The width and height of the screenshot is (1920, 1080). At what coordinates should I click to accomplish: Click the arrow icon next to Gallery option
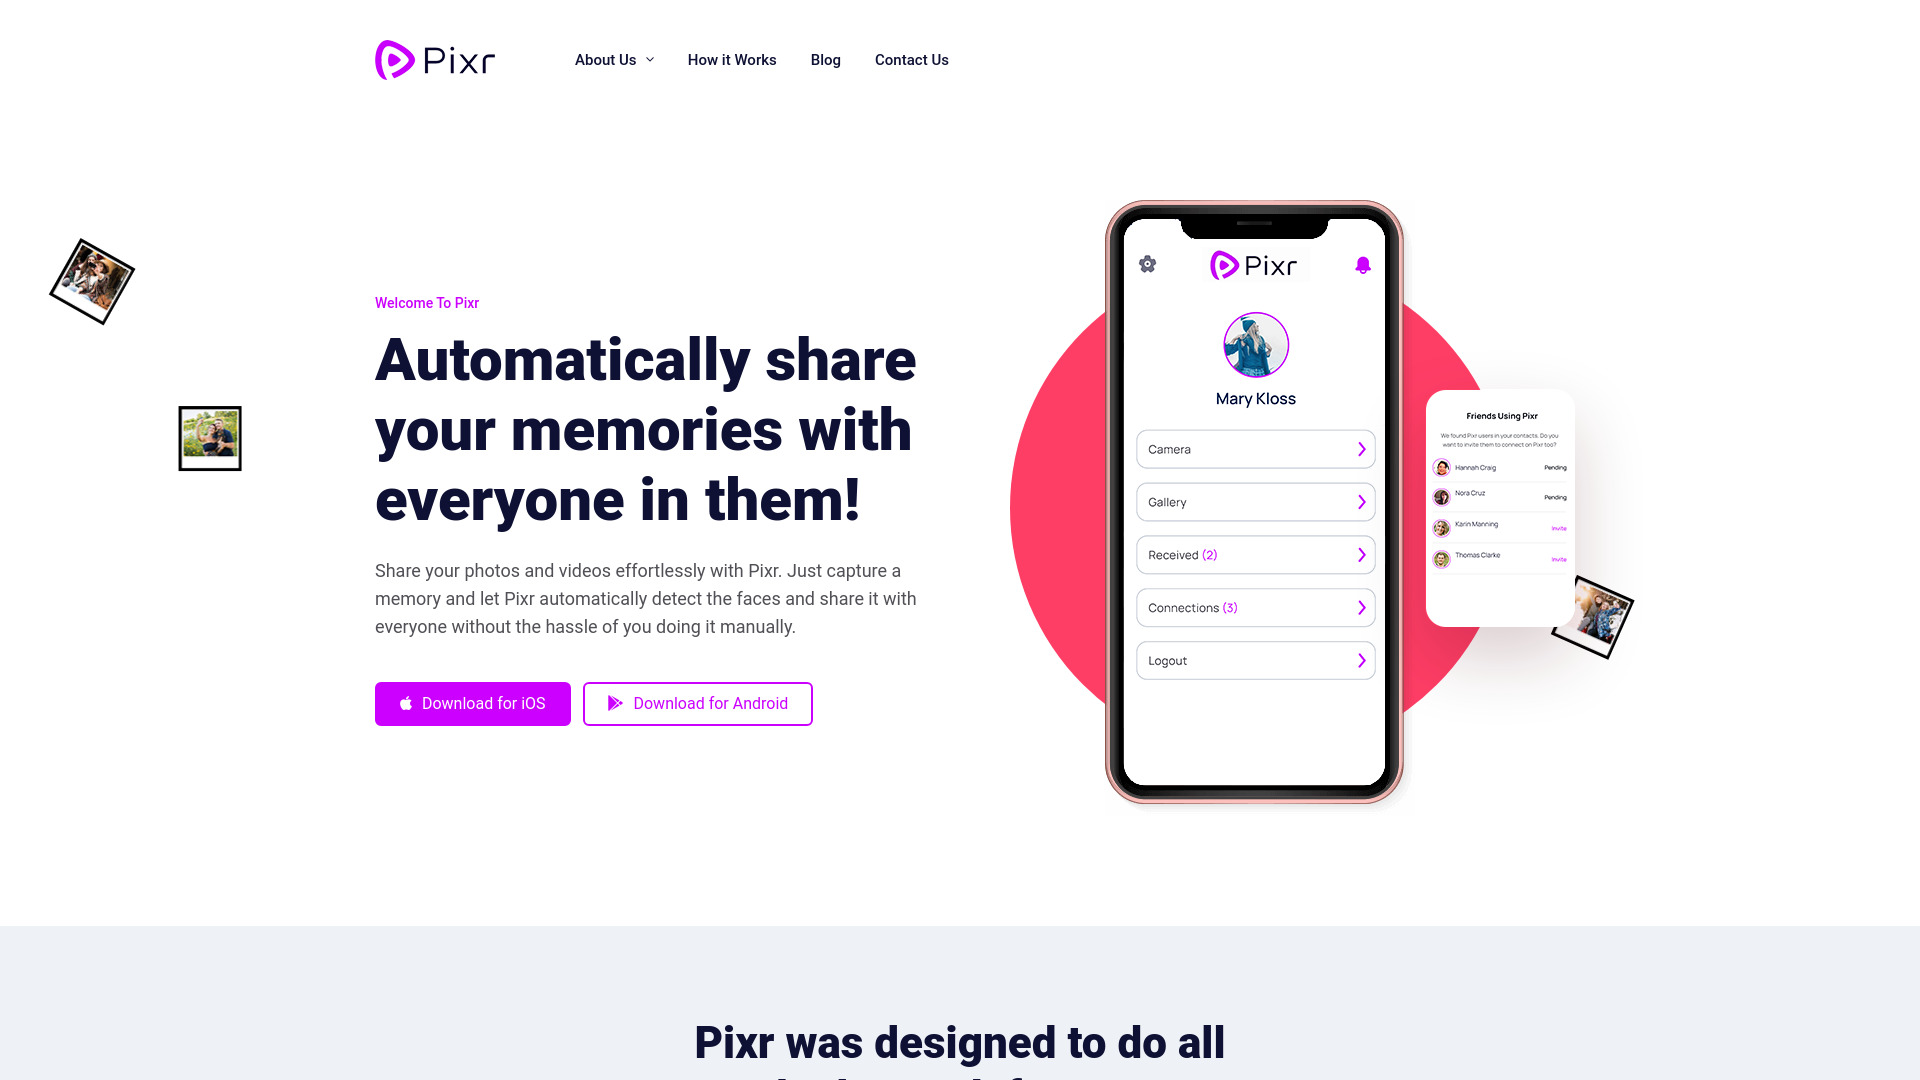(x=1361, y=501)
